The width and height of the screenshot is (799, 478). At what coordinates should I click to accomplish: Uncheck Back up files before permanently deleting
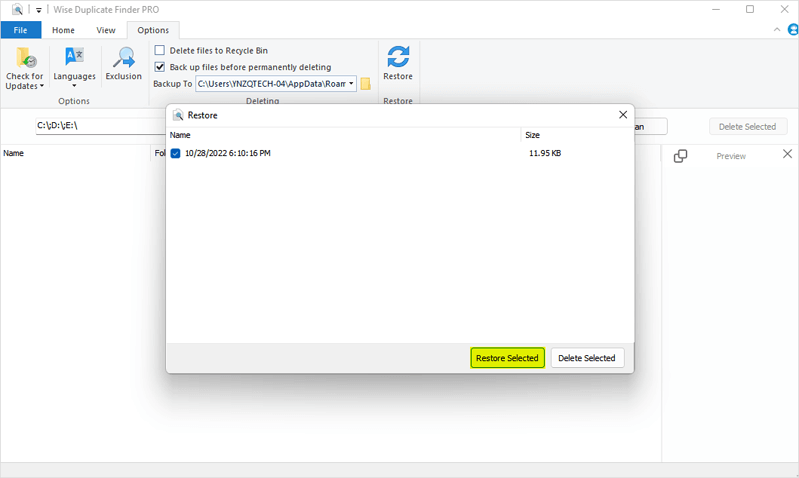pos(159,67)
